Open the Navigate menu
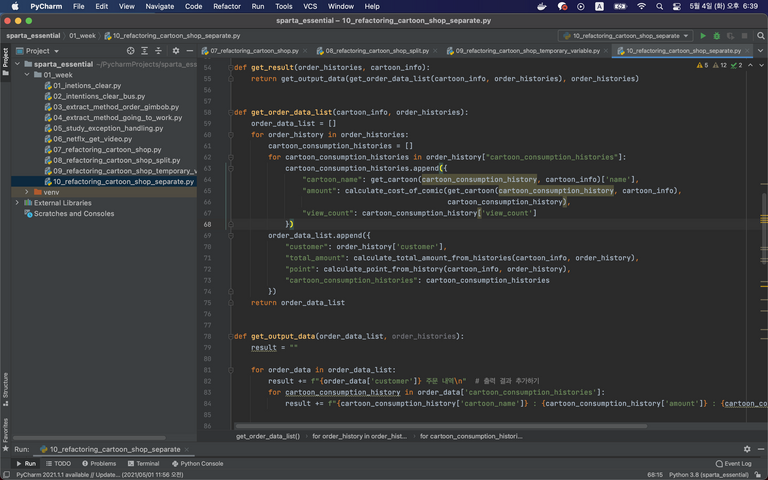Screen dimensions: 768x480 coord(160,6)
